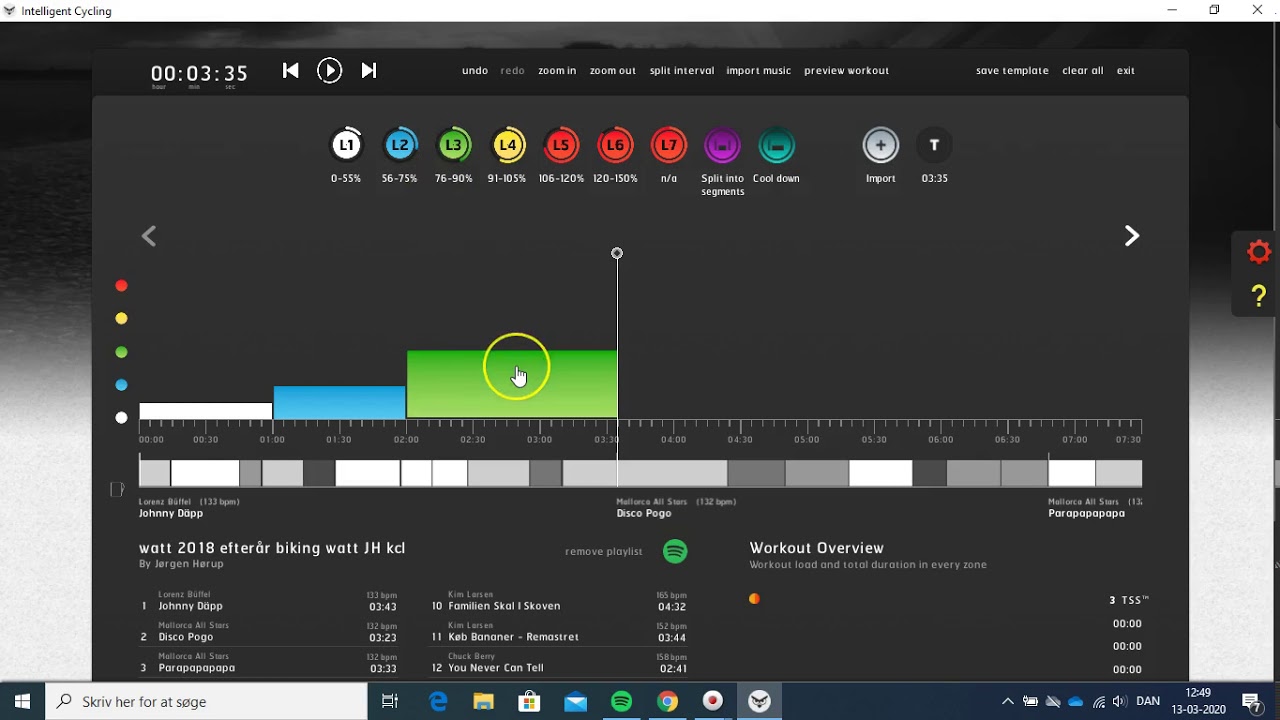The image size is (1280, 720).
Task: Select track 1 Johnny Däpp in playlist
Action: click(x=269, y=601)
